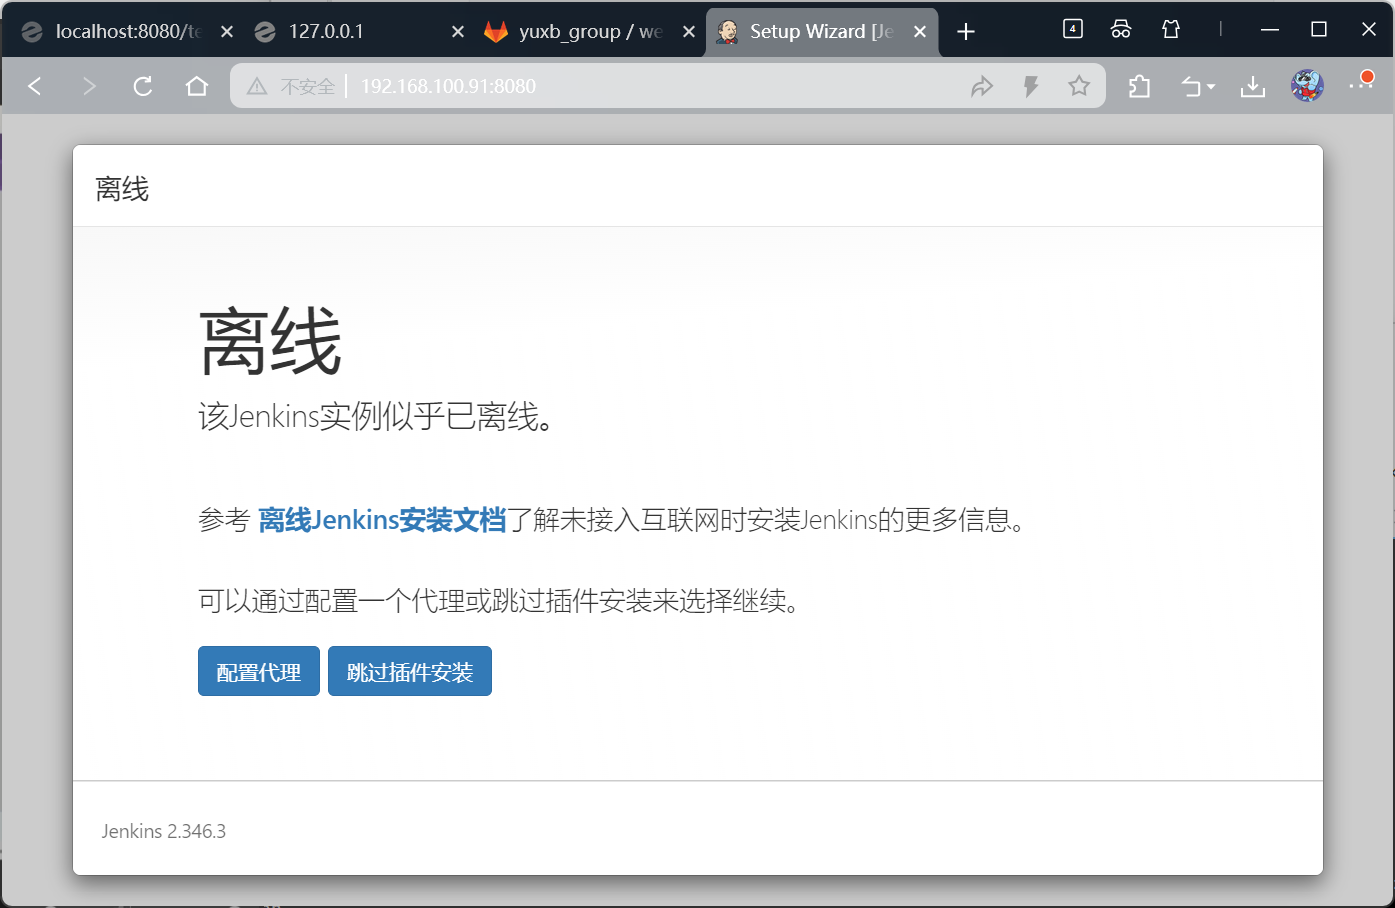Maximize the browser window
The width and height of the screenshot is (1395, 908).
pyautogui.click(x=1319, y=30)
